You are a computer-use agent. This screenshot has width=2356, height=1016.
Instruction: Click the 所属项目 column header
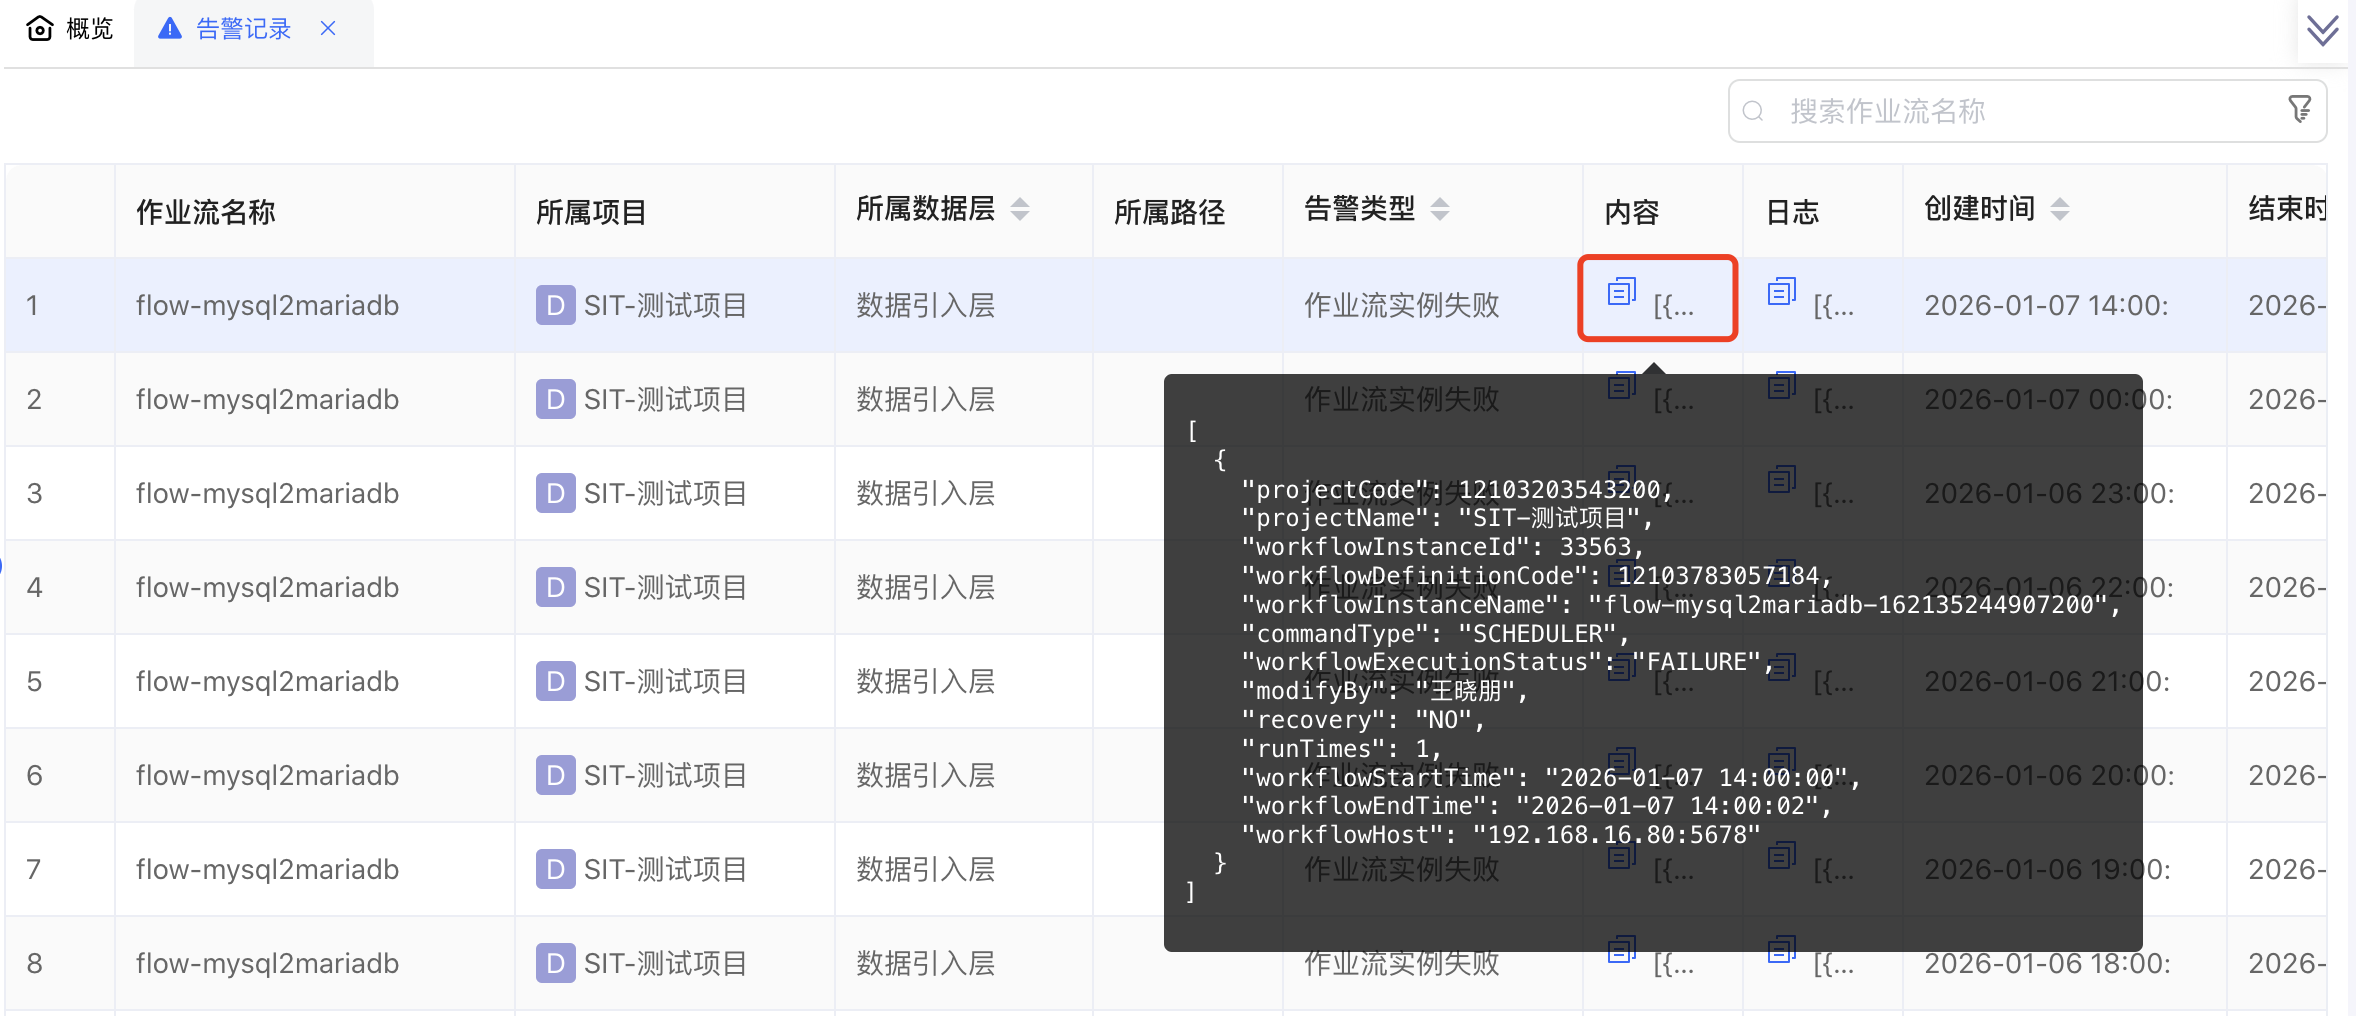tap(591, 212)
